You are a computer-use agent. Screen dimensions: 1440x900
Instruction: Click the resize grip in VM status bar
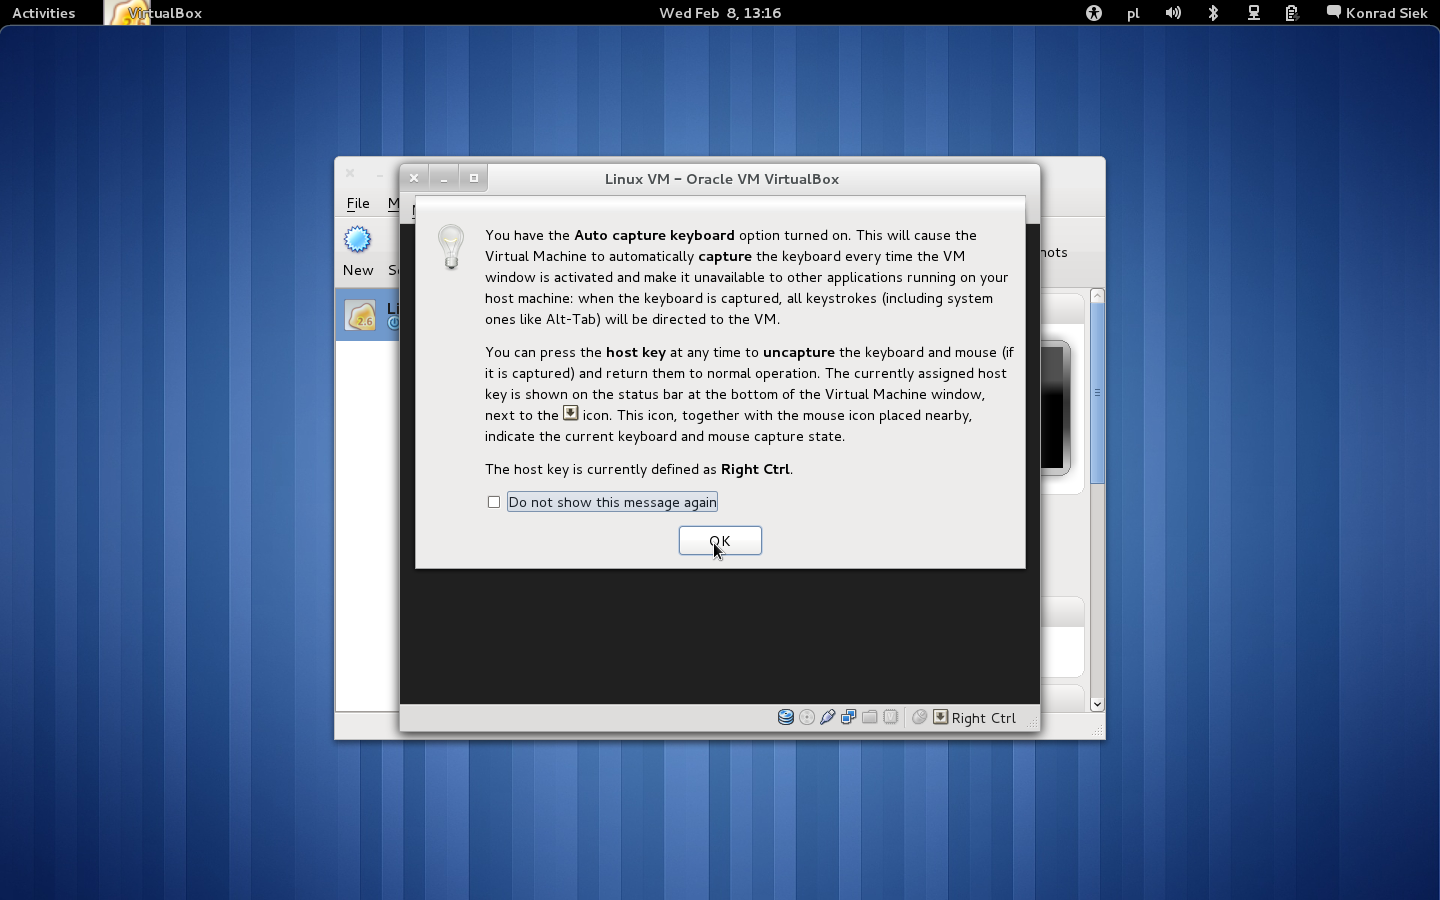pos(1031,721)
